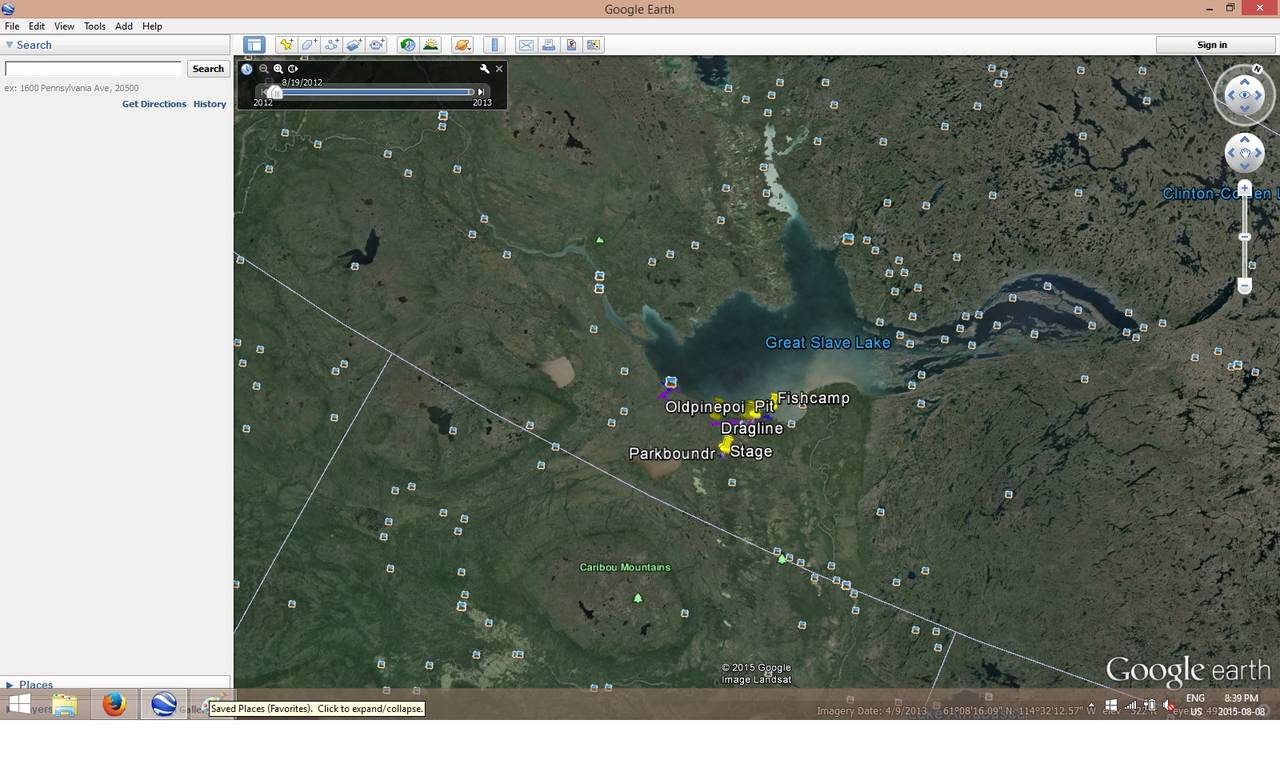Start recording a tour
Viewport: 1280px width, 784px height.
377,45
